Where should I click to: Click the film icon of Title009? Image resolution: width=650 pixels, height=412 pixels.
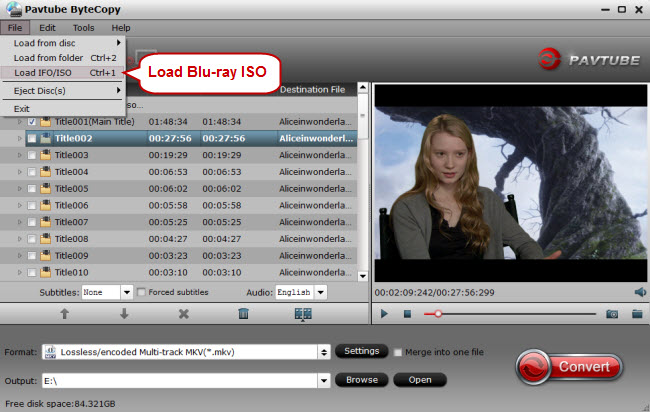(x=46, y=256)
